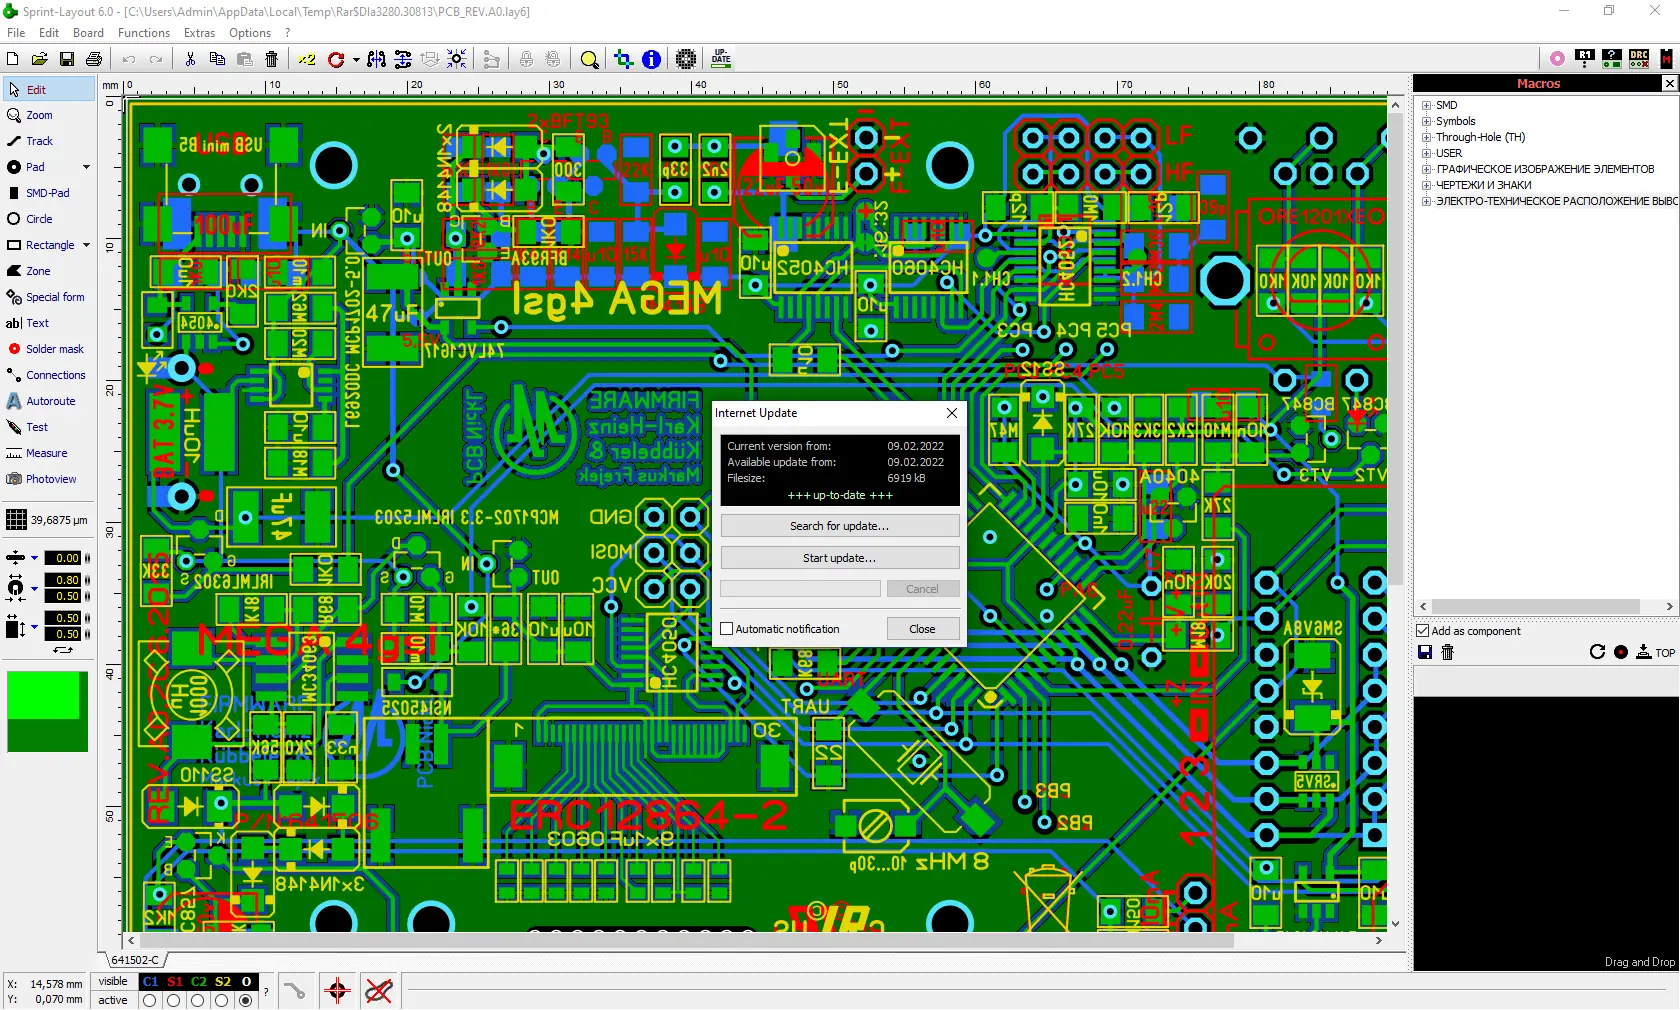Select the Measure tool
The image size is (1680, 1010).
[x=46, y=453]
